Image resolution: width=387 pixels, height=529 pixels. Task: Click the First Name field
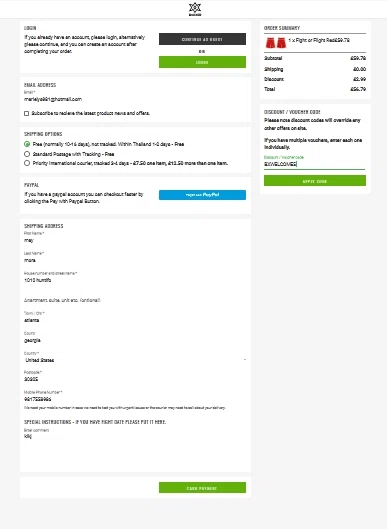click(135, 241)
